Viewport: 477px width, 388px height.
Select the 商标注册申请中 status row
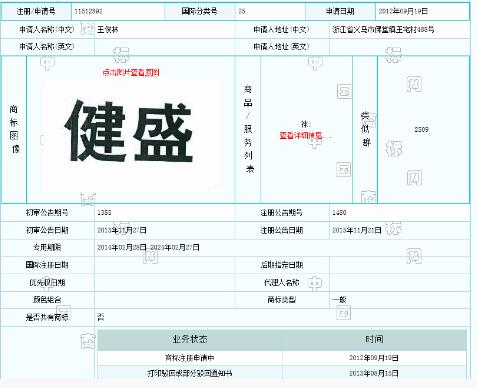click(x=190, y=358)
